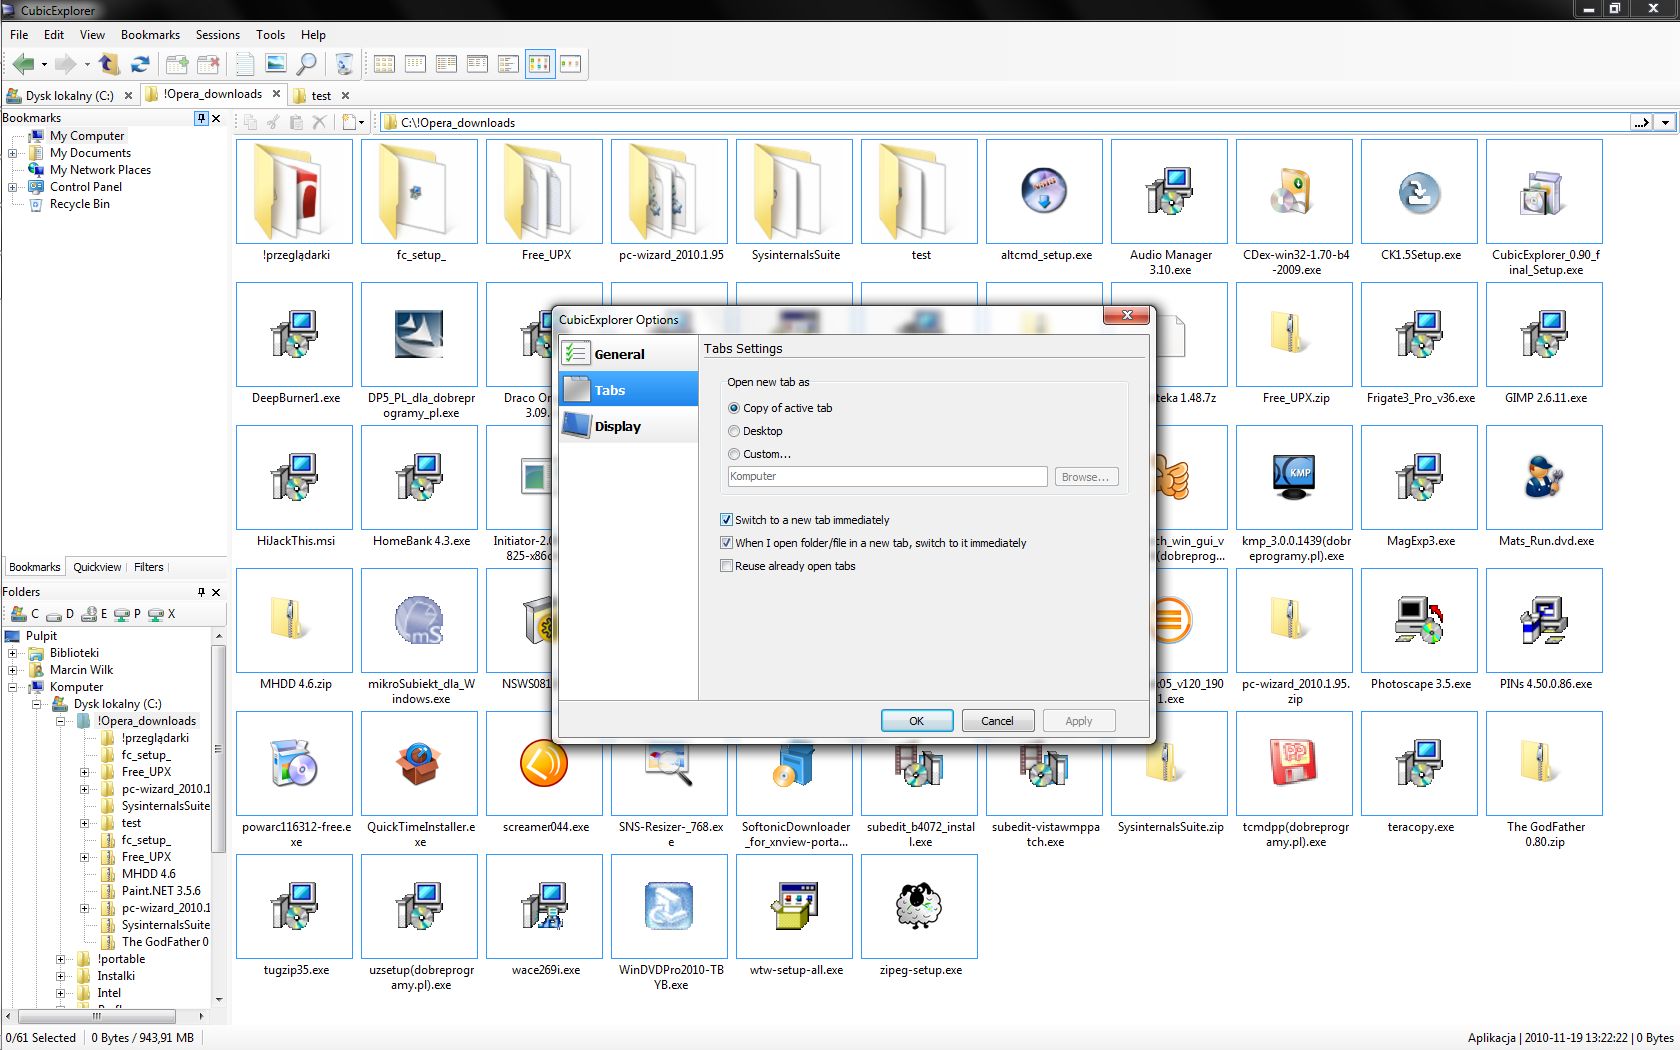Click the Delete X icon in edit toolbar

coord(319,122)
